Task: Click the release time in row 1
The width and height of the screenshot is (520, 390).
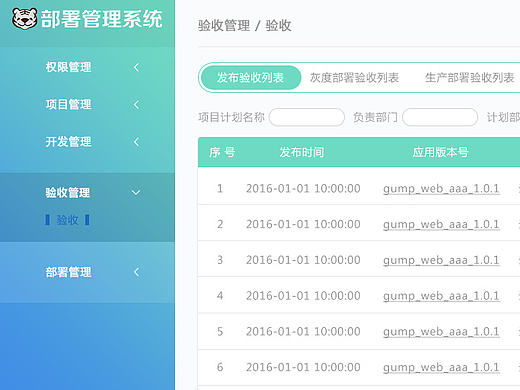Action: tap(303, 189)
